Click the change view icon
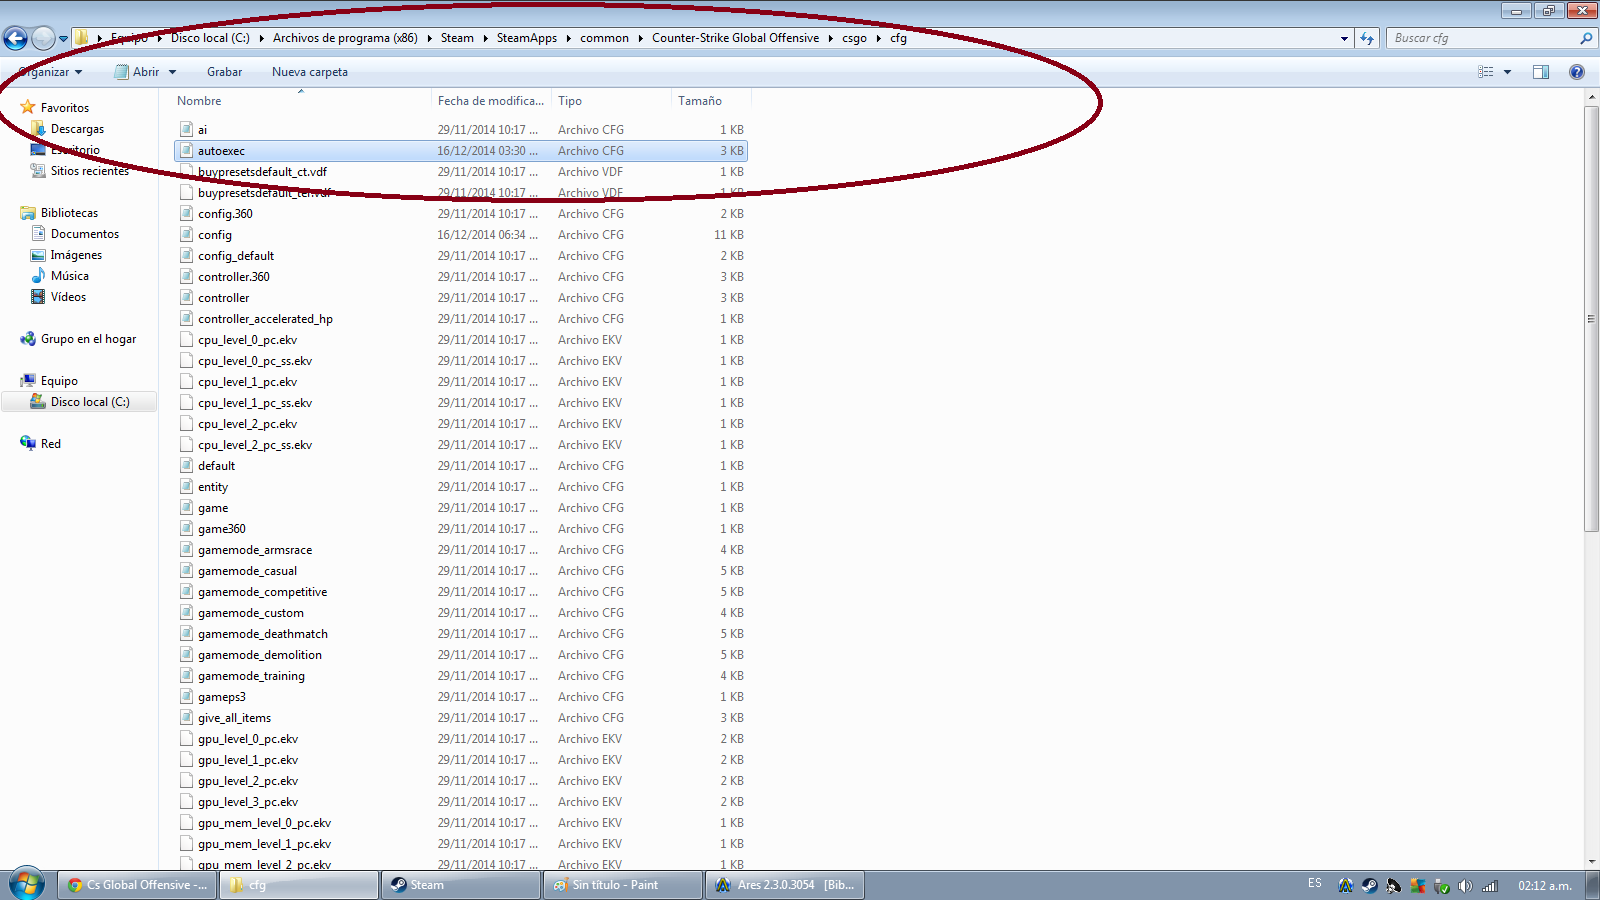Viewport: 1600px width, 900px height. coord(1486,72)
